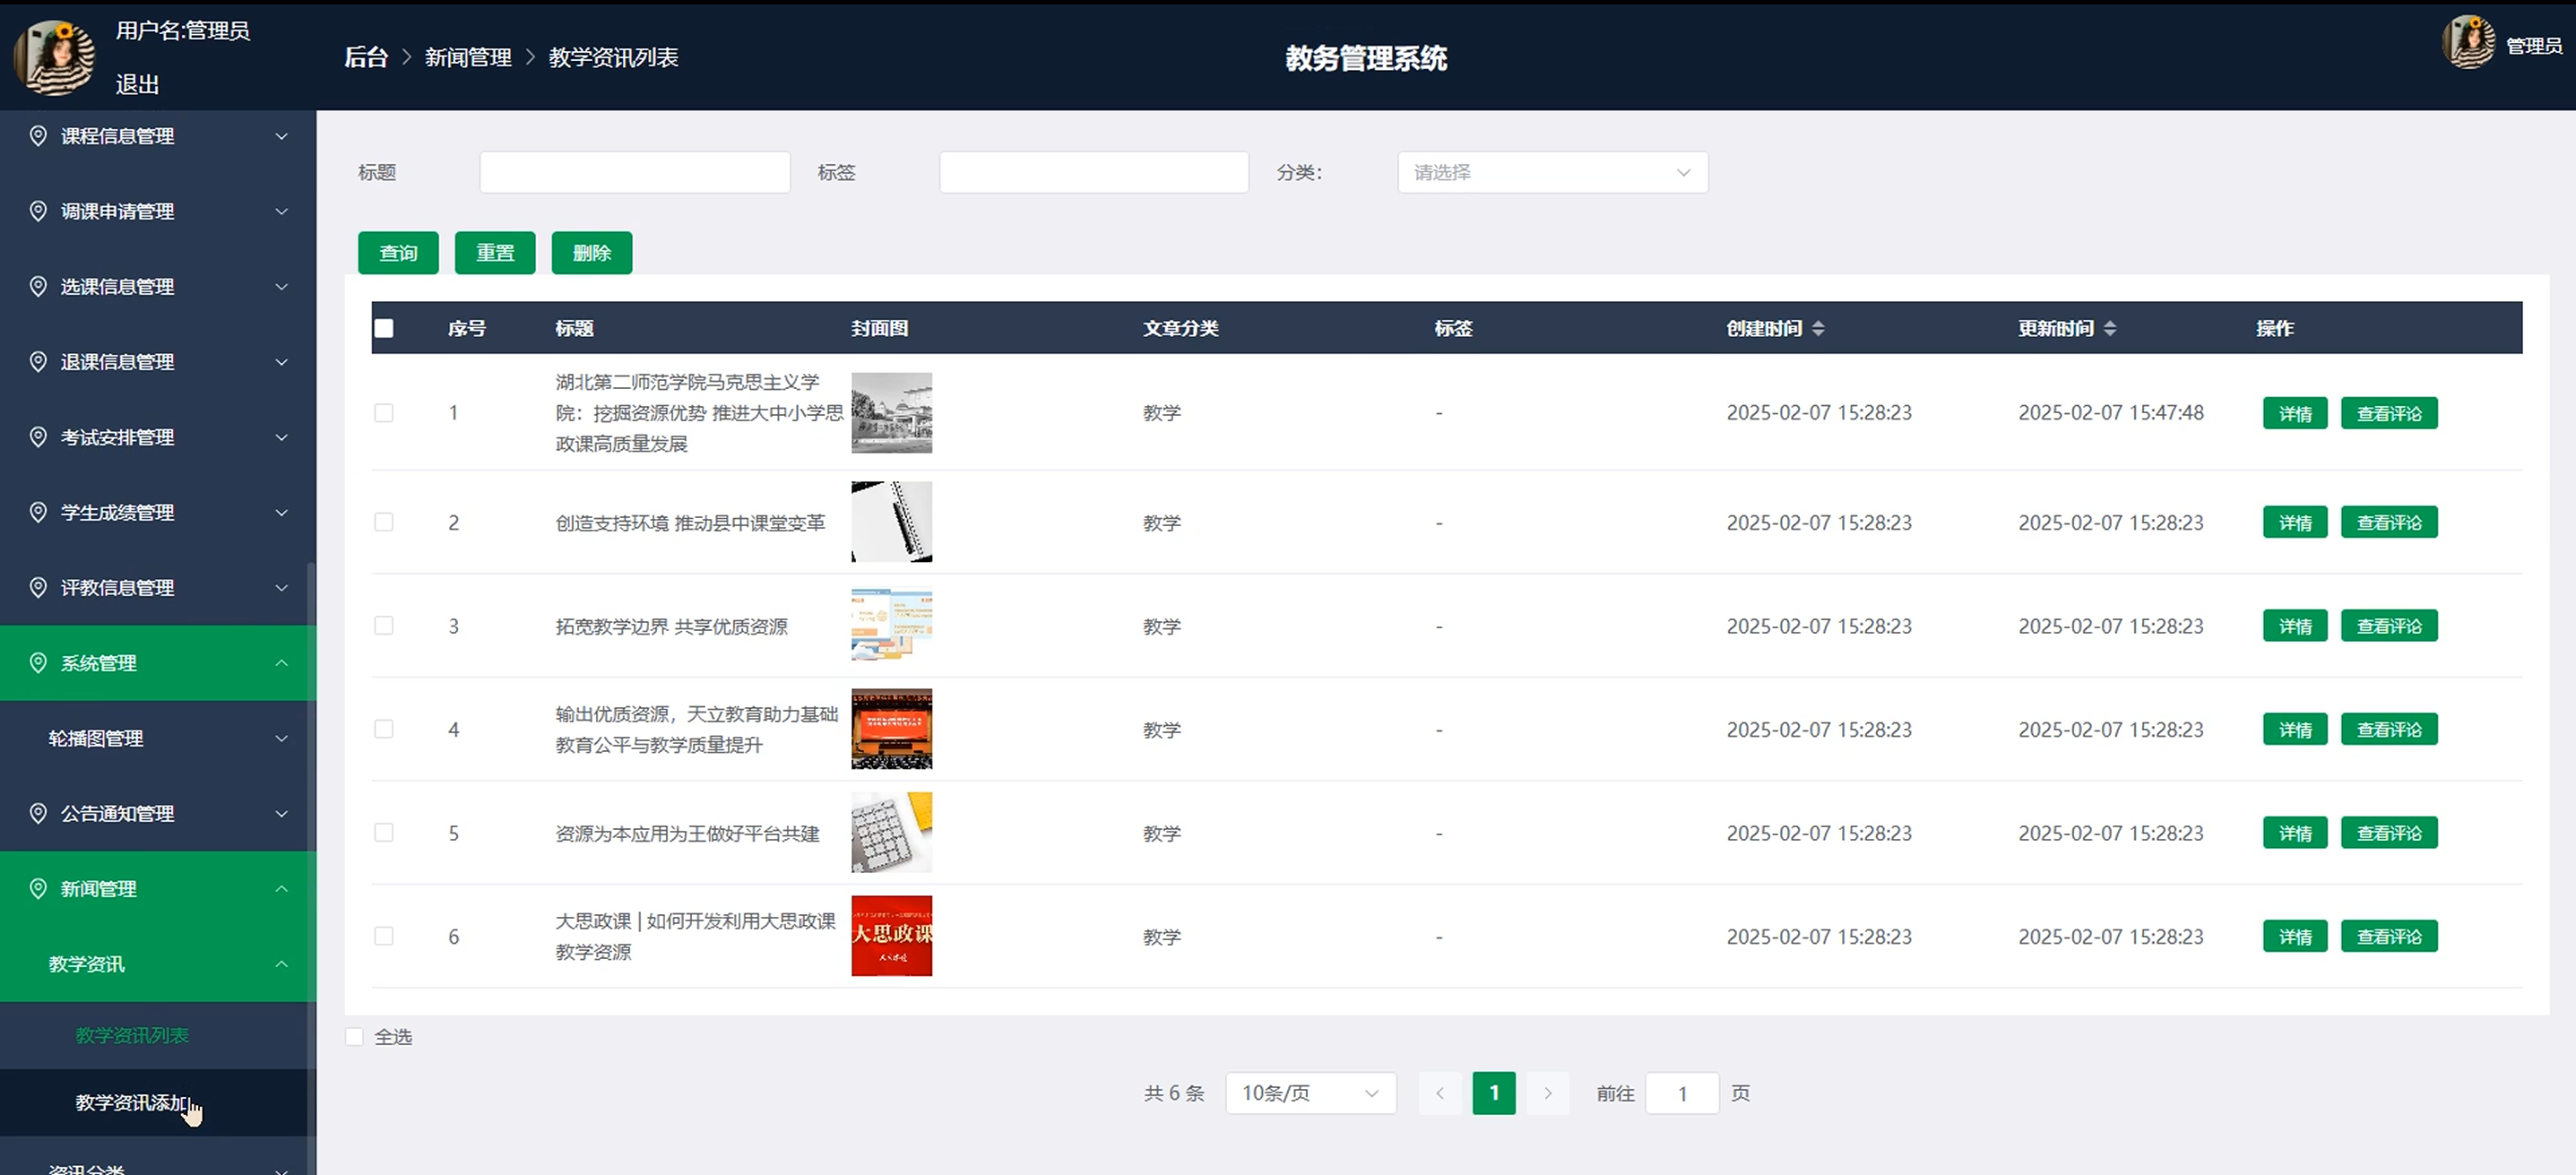Expand the 学生成绩管理 sidebar menu
This screenshot has width=2576, height=1175.
pos(158,512)
